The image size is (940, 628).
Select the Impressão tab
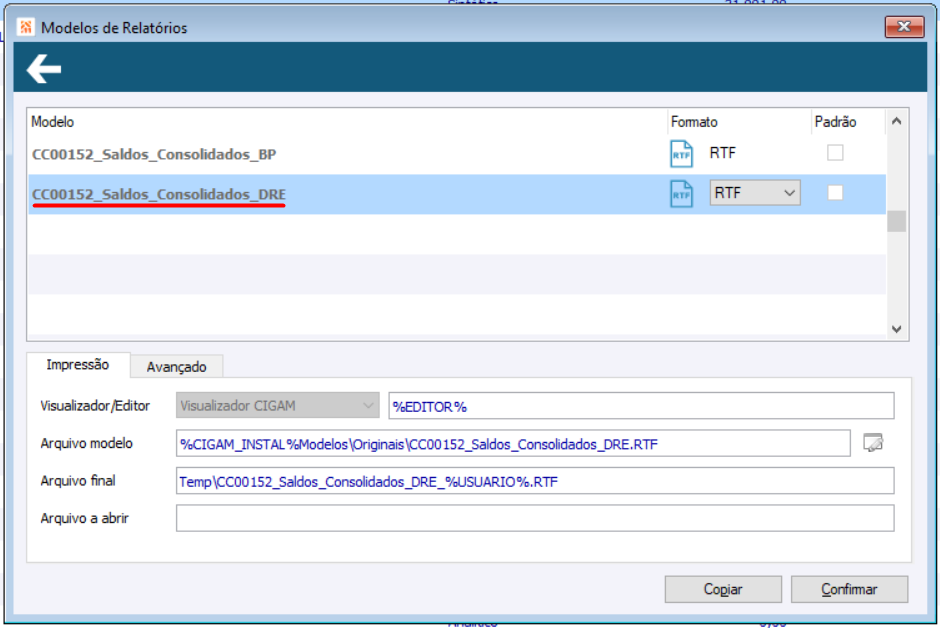tap(78, 365)
